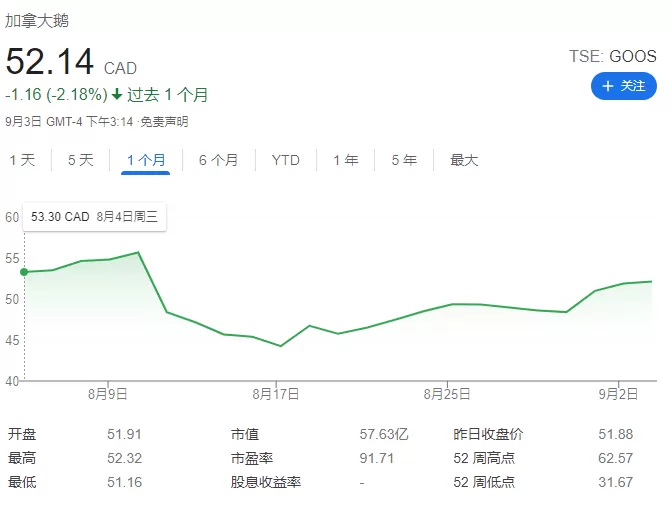Viewport: 672px width, 509px height.
Task: Click the 8月9日 axis label
Action: pos(108,394)
